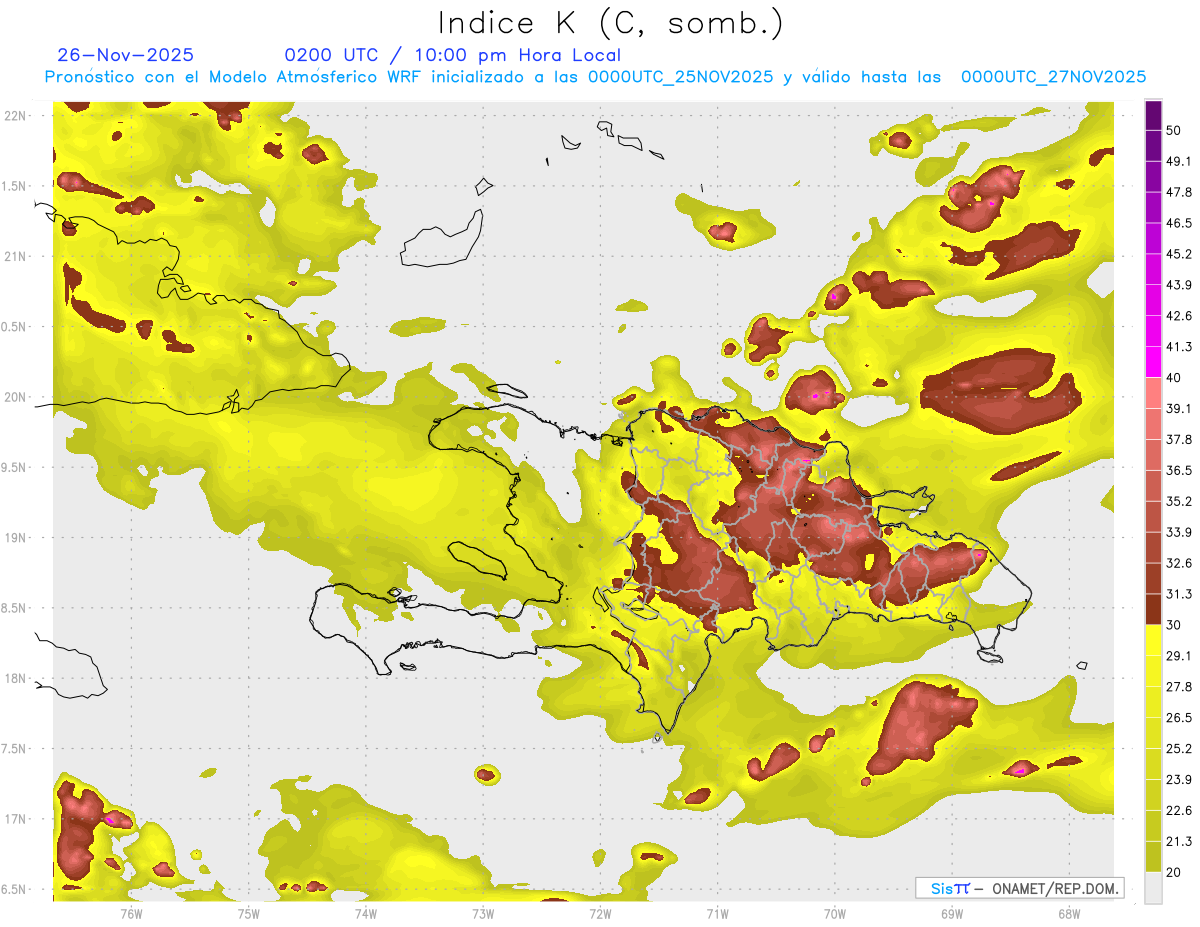Click the colorbar value 30

[x=1175, y=625]
